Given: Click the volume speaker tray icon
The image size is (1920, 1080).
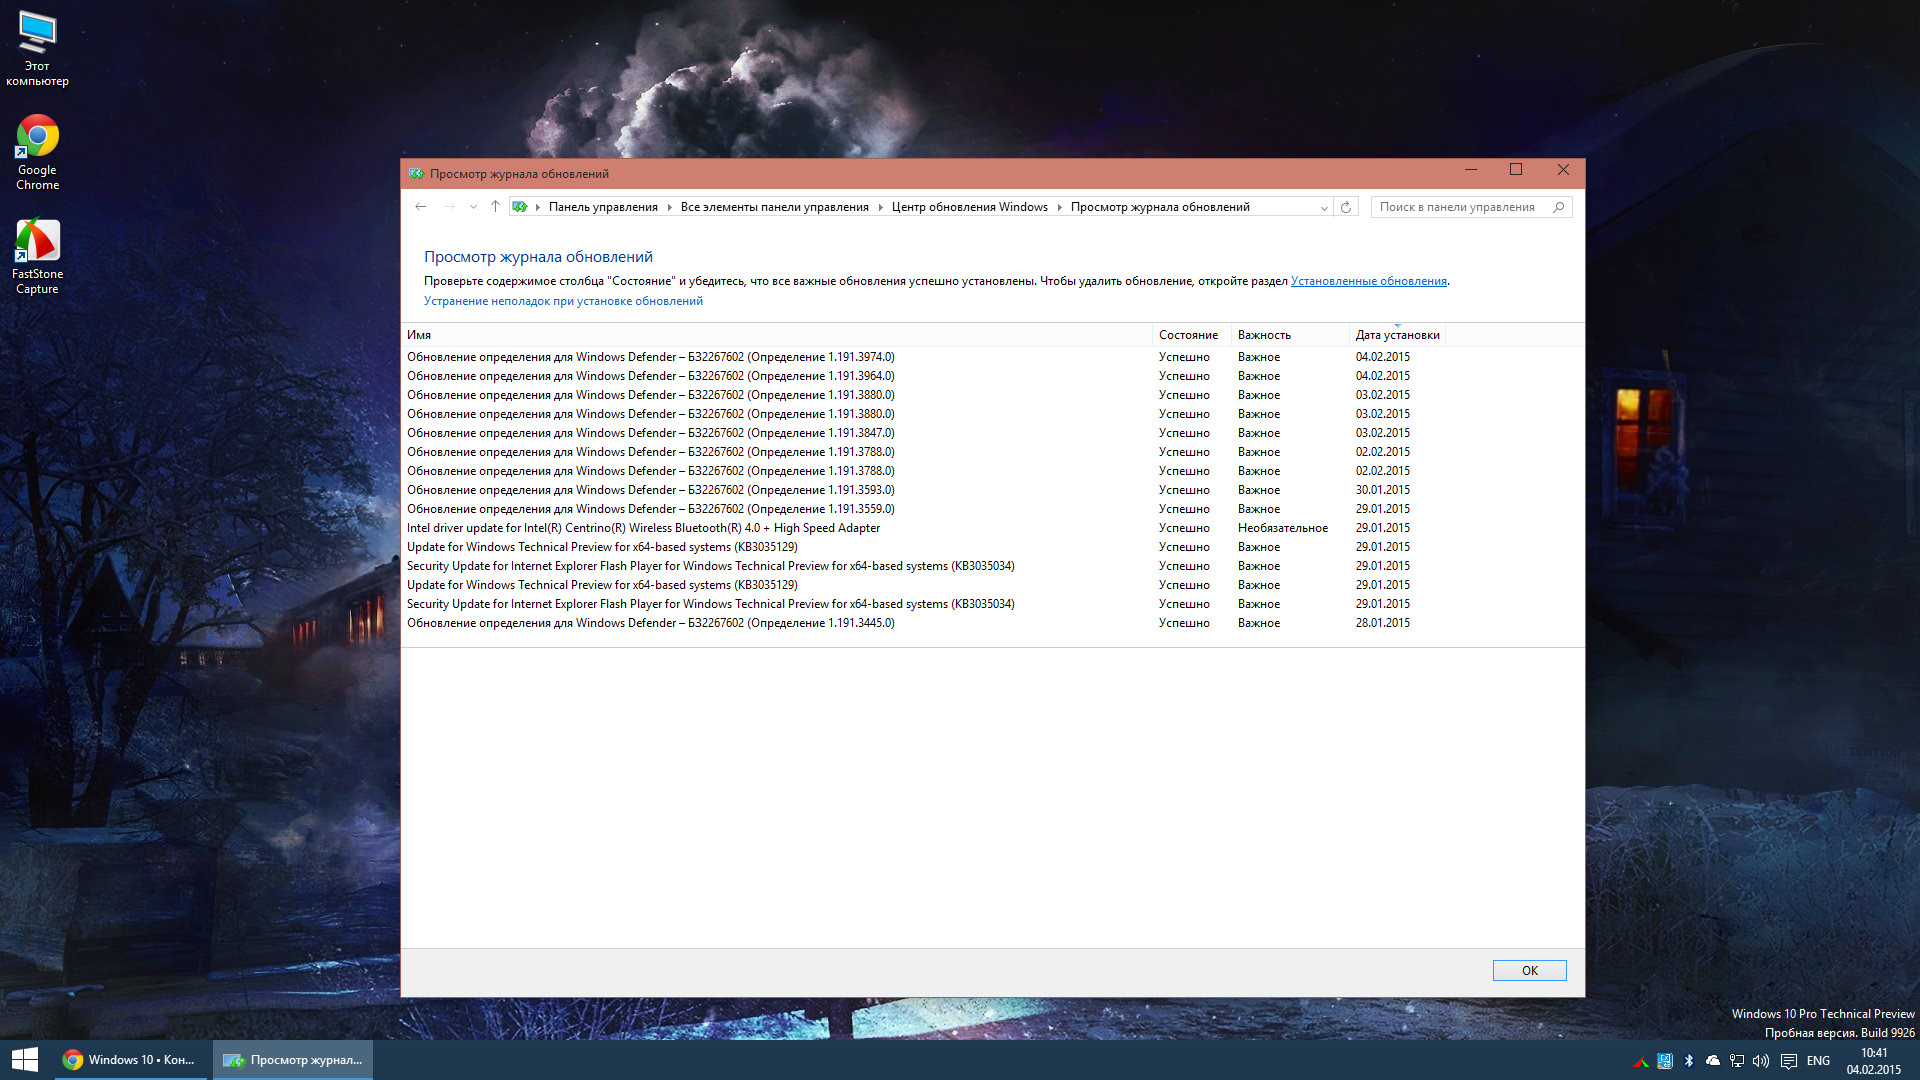Looking at the screenshot, I should point(1761,1061).
